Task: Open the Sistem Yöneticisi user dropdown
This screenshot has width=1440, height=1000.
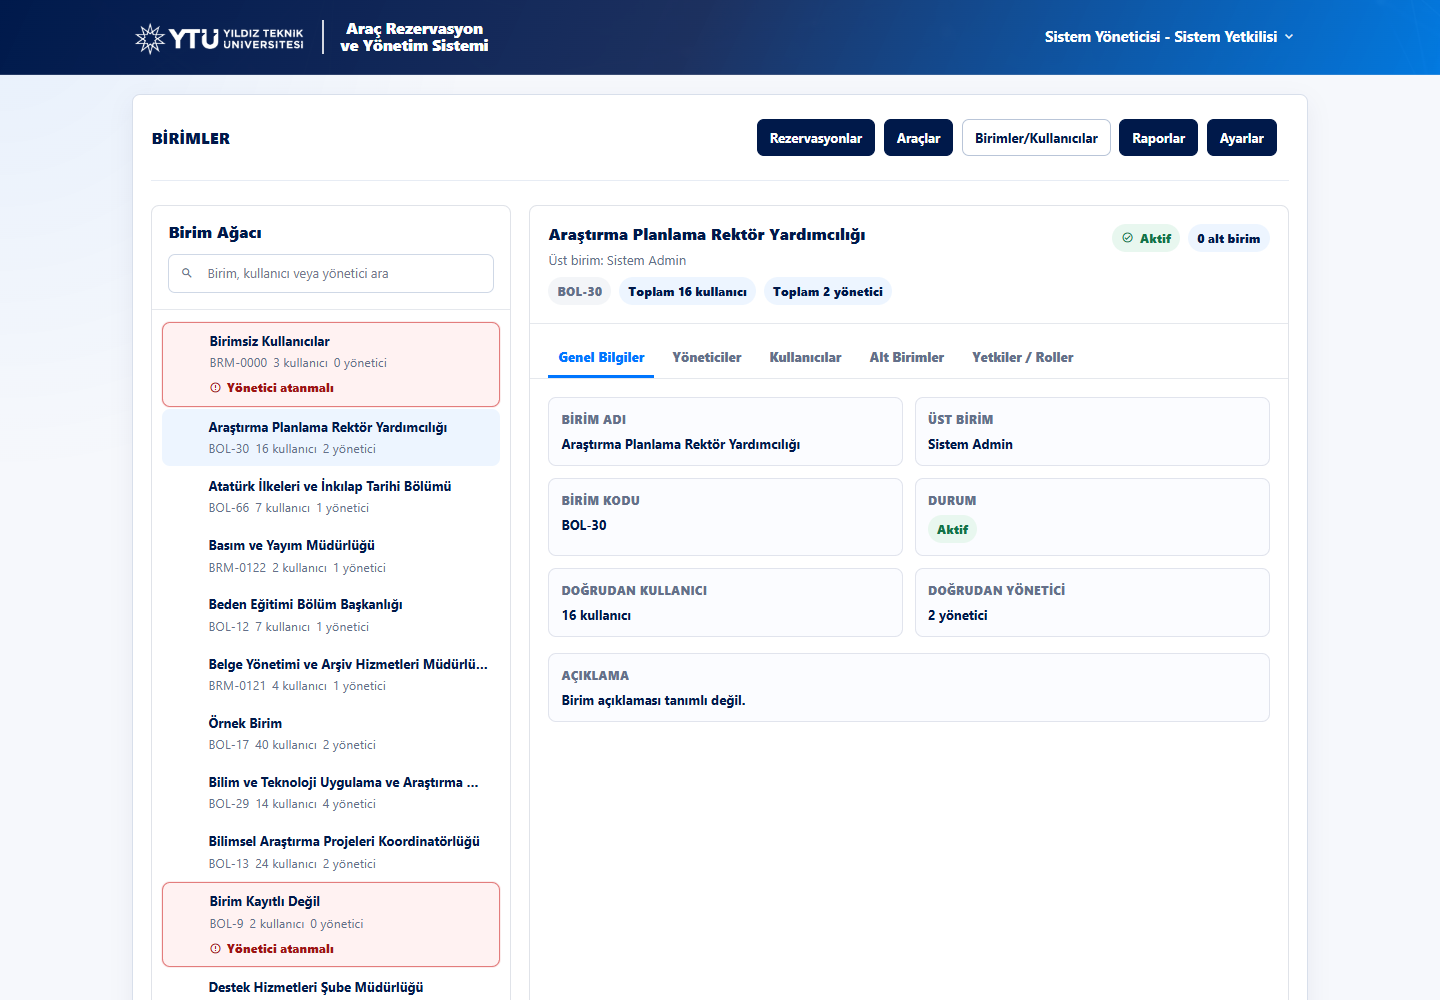Action: click(x=1169, y=37)
